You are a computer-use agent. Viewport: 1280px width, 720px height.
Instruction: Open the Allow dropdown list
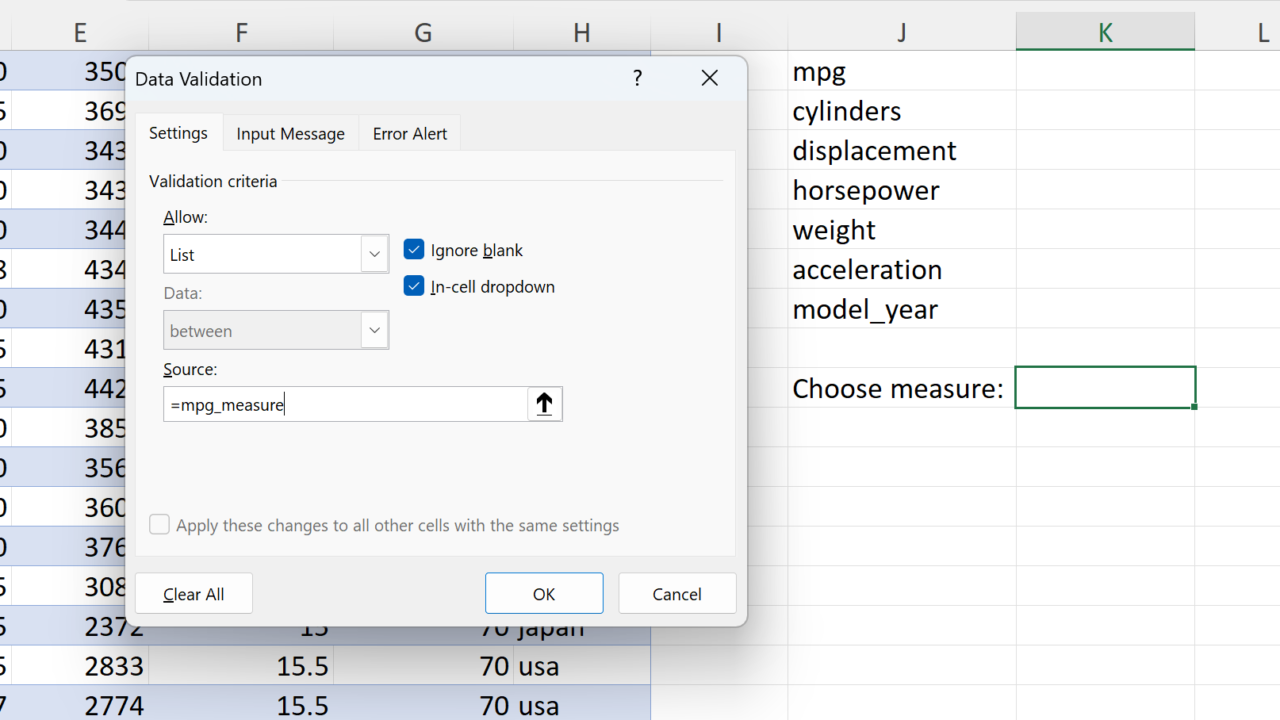tap(374, 255)
